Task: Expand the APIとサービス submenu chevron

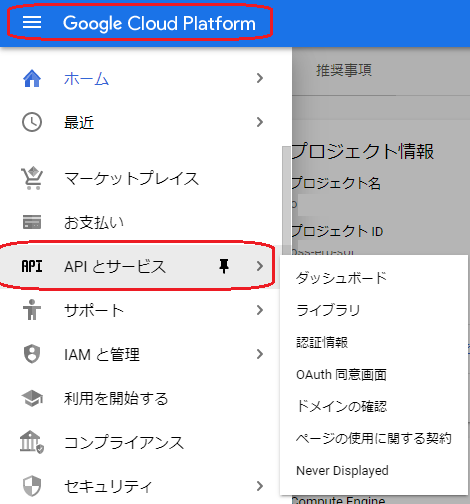Action: click(x=260, y=266)
